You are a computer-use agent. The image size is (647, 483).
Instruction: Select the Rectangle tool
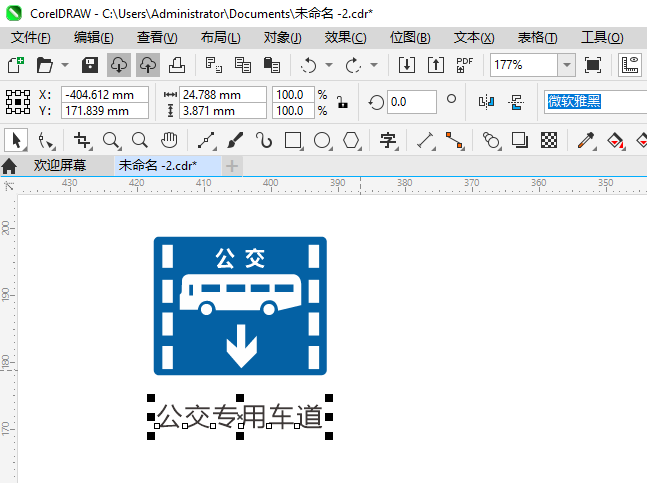coord(293,141)
